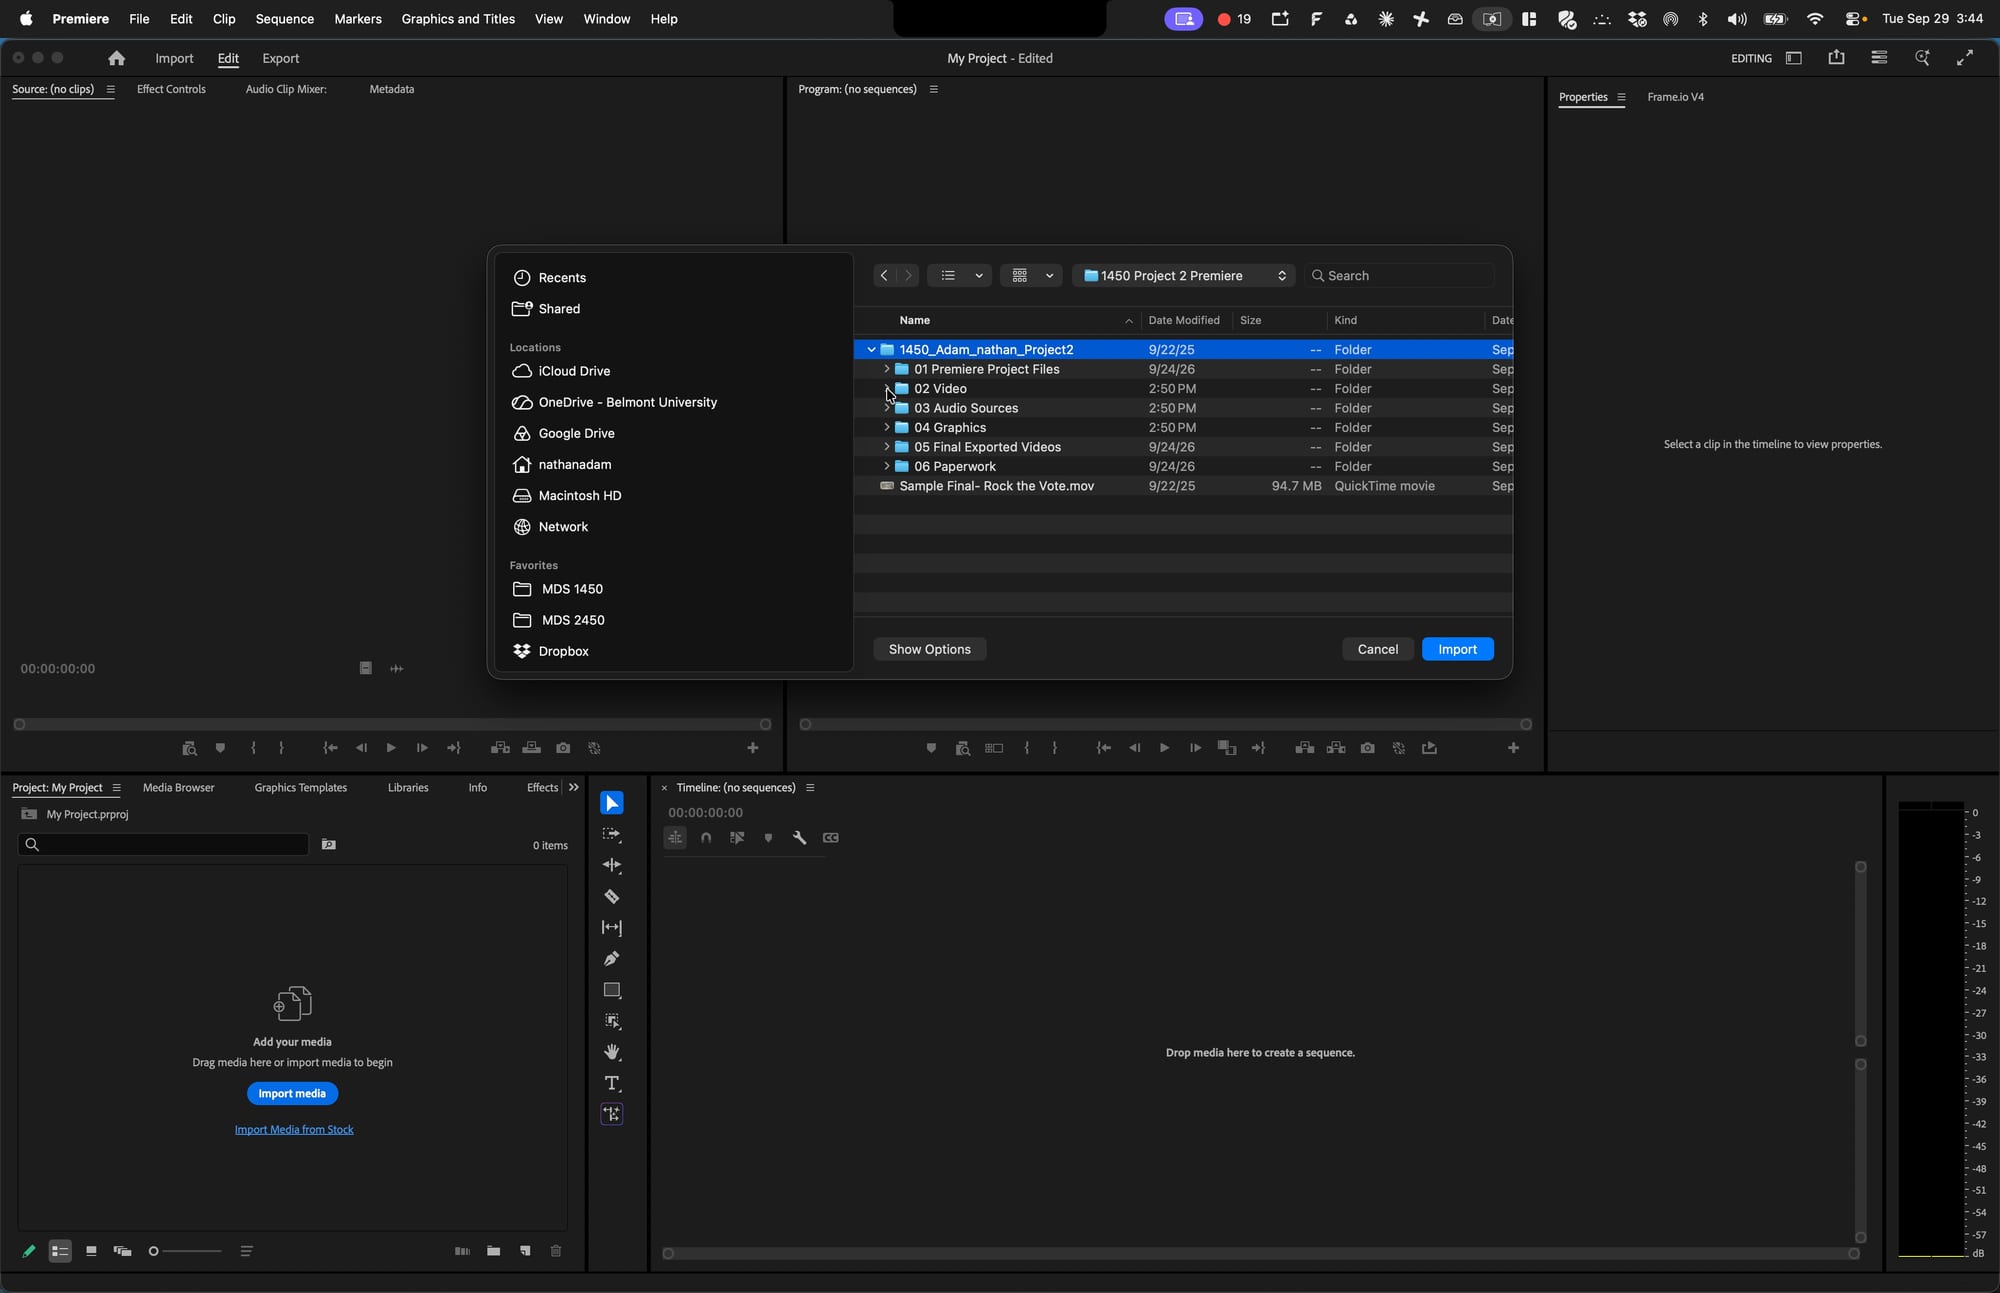
Task: Open the grouping options dropdown in dialog
Action: (1049, 276)
